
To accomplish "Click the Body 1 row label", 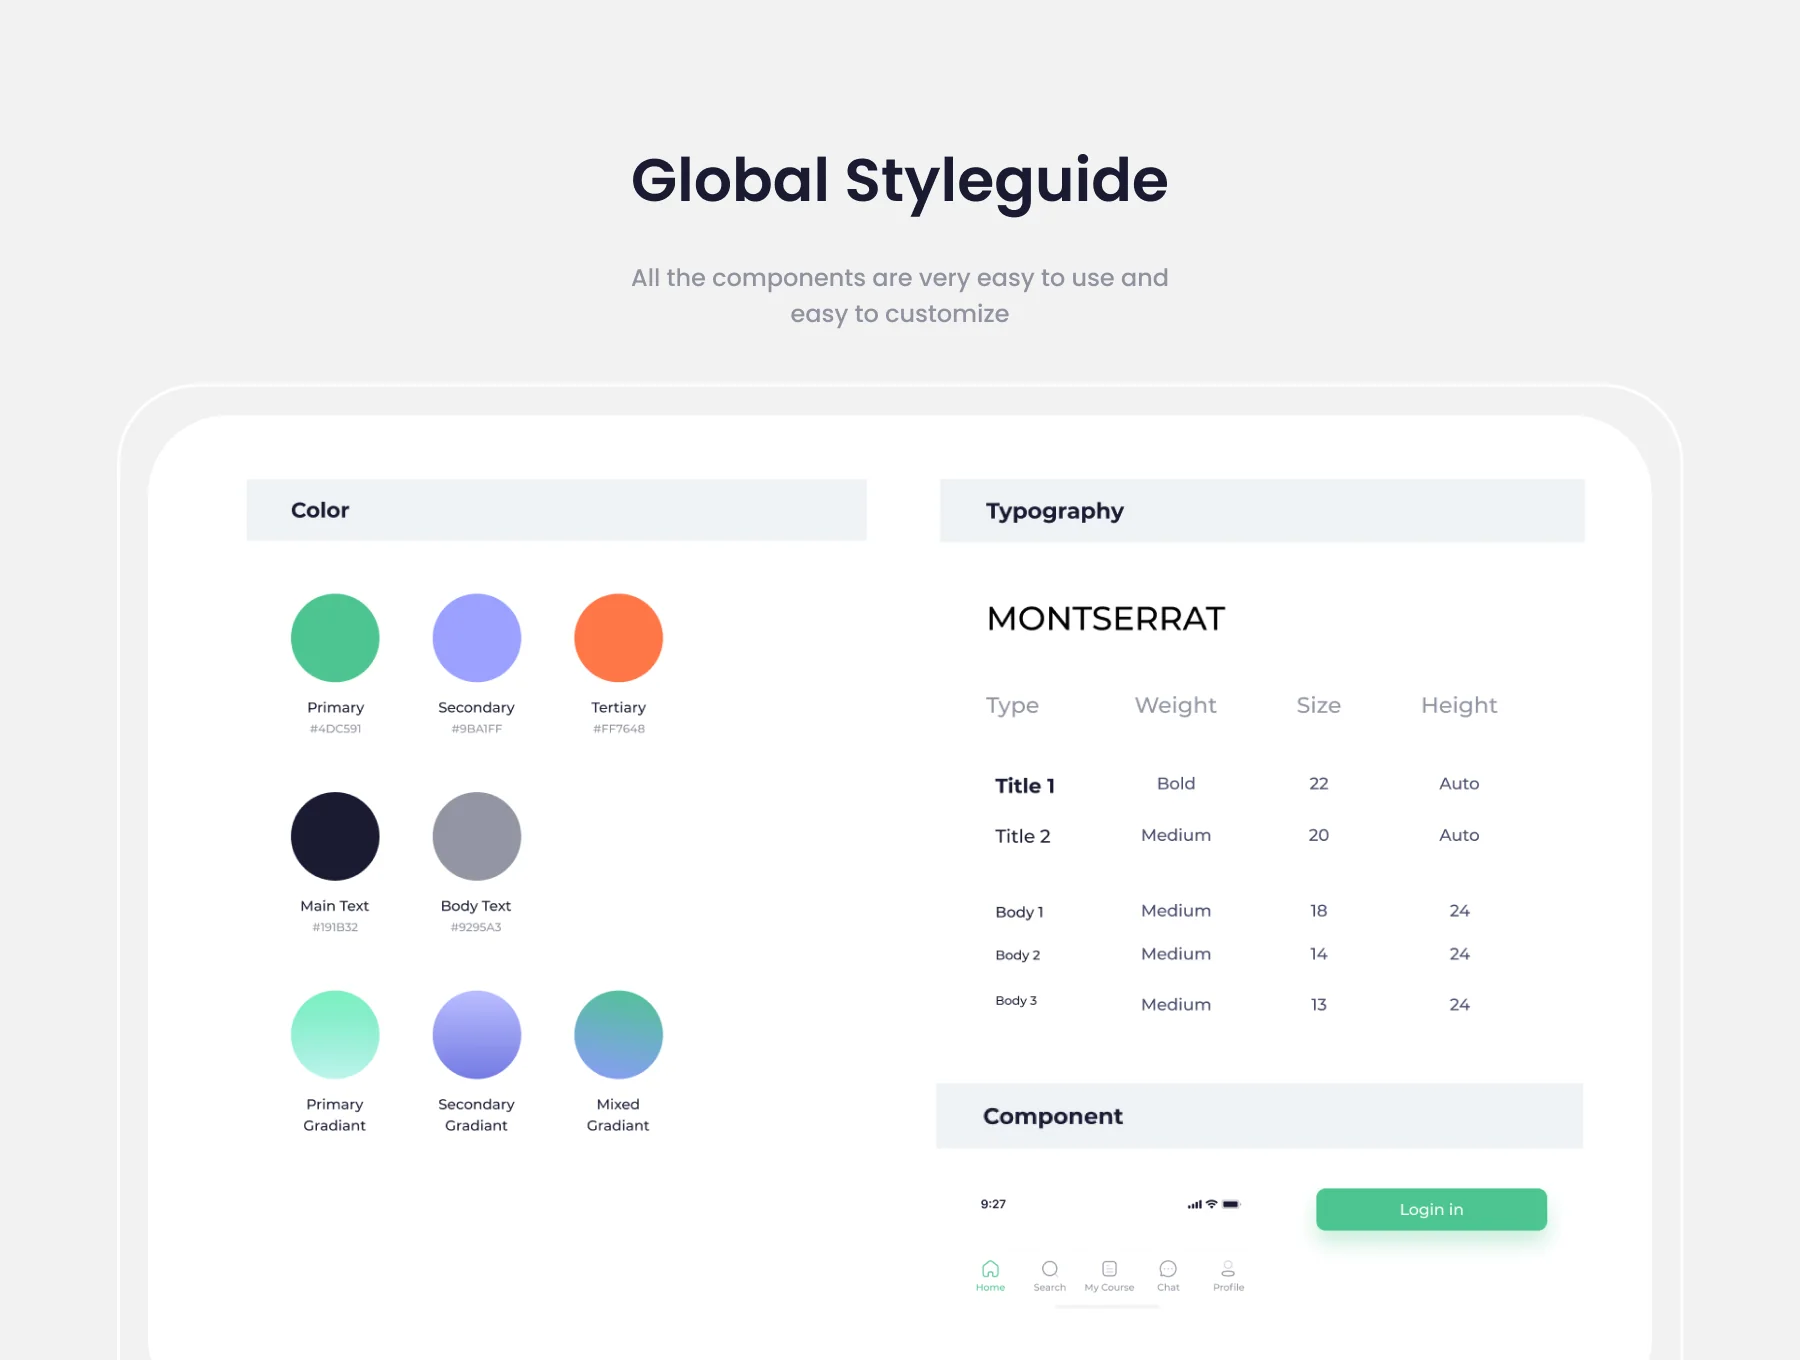I will 1019,912.
